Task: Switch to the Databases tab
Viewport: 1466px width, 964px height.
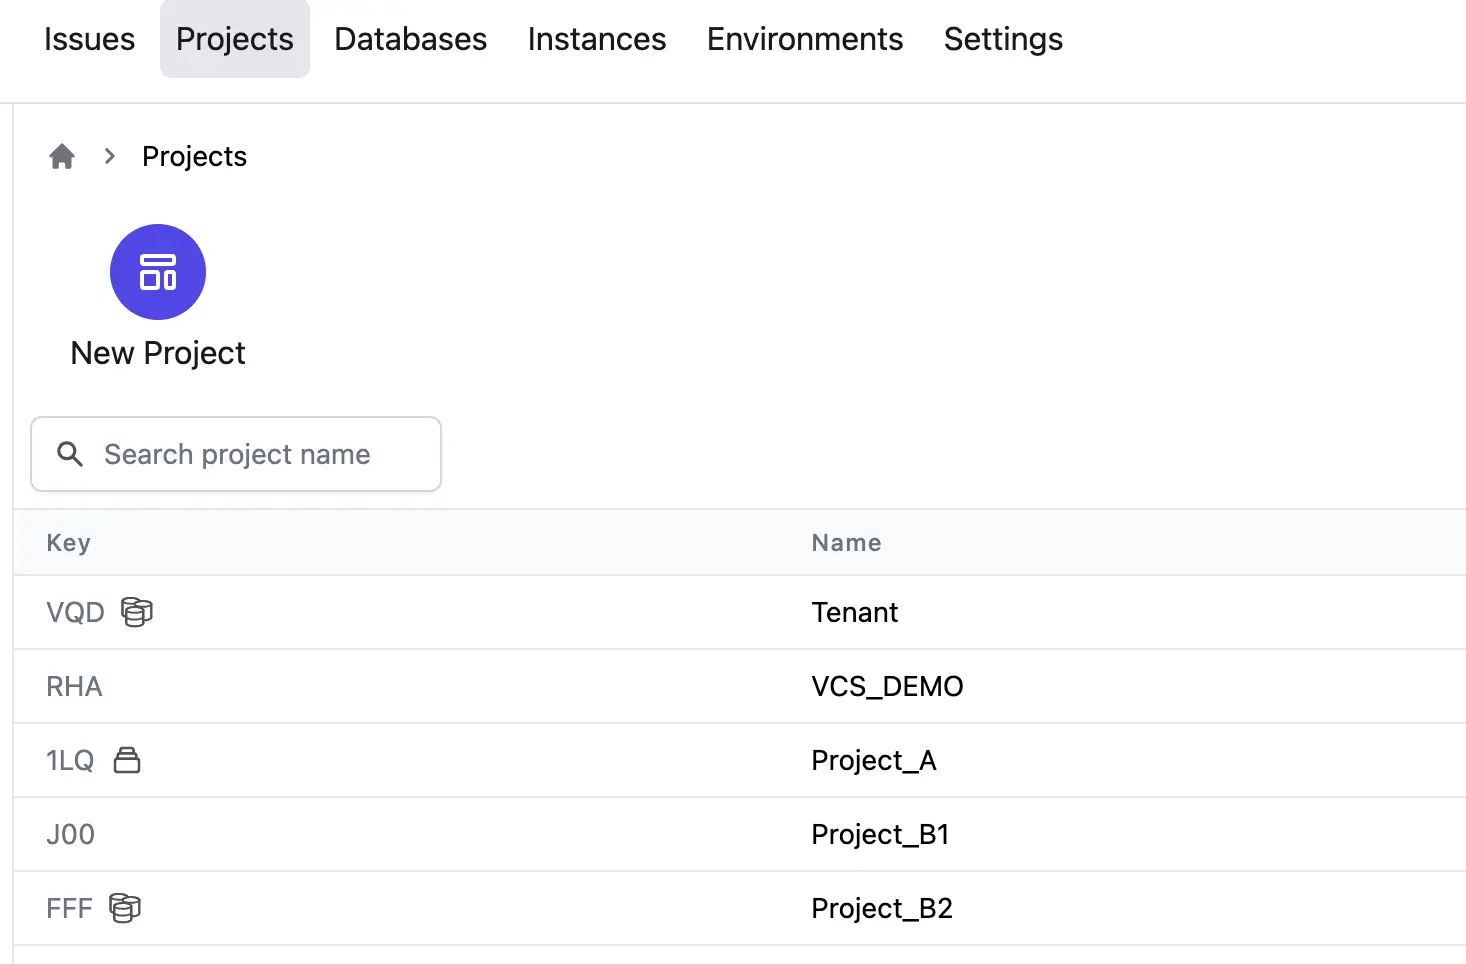Action: click(x=410, y=39)
